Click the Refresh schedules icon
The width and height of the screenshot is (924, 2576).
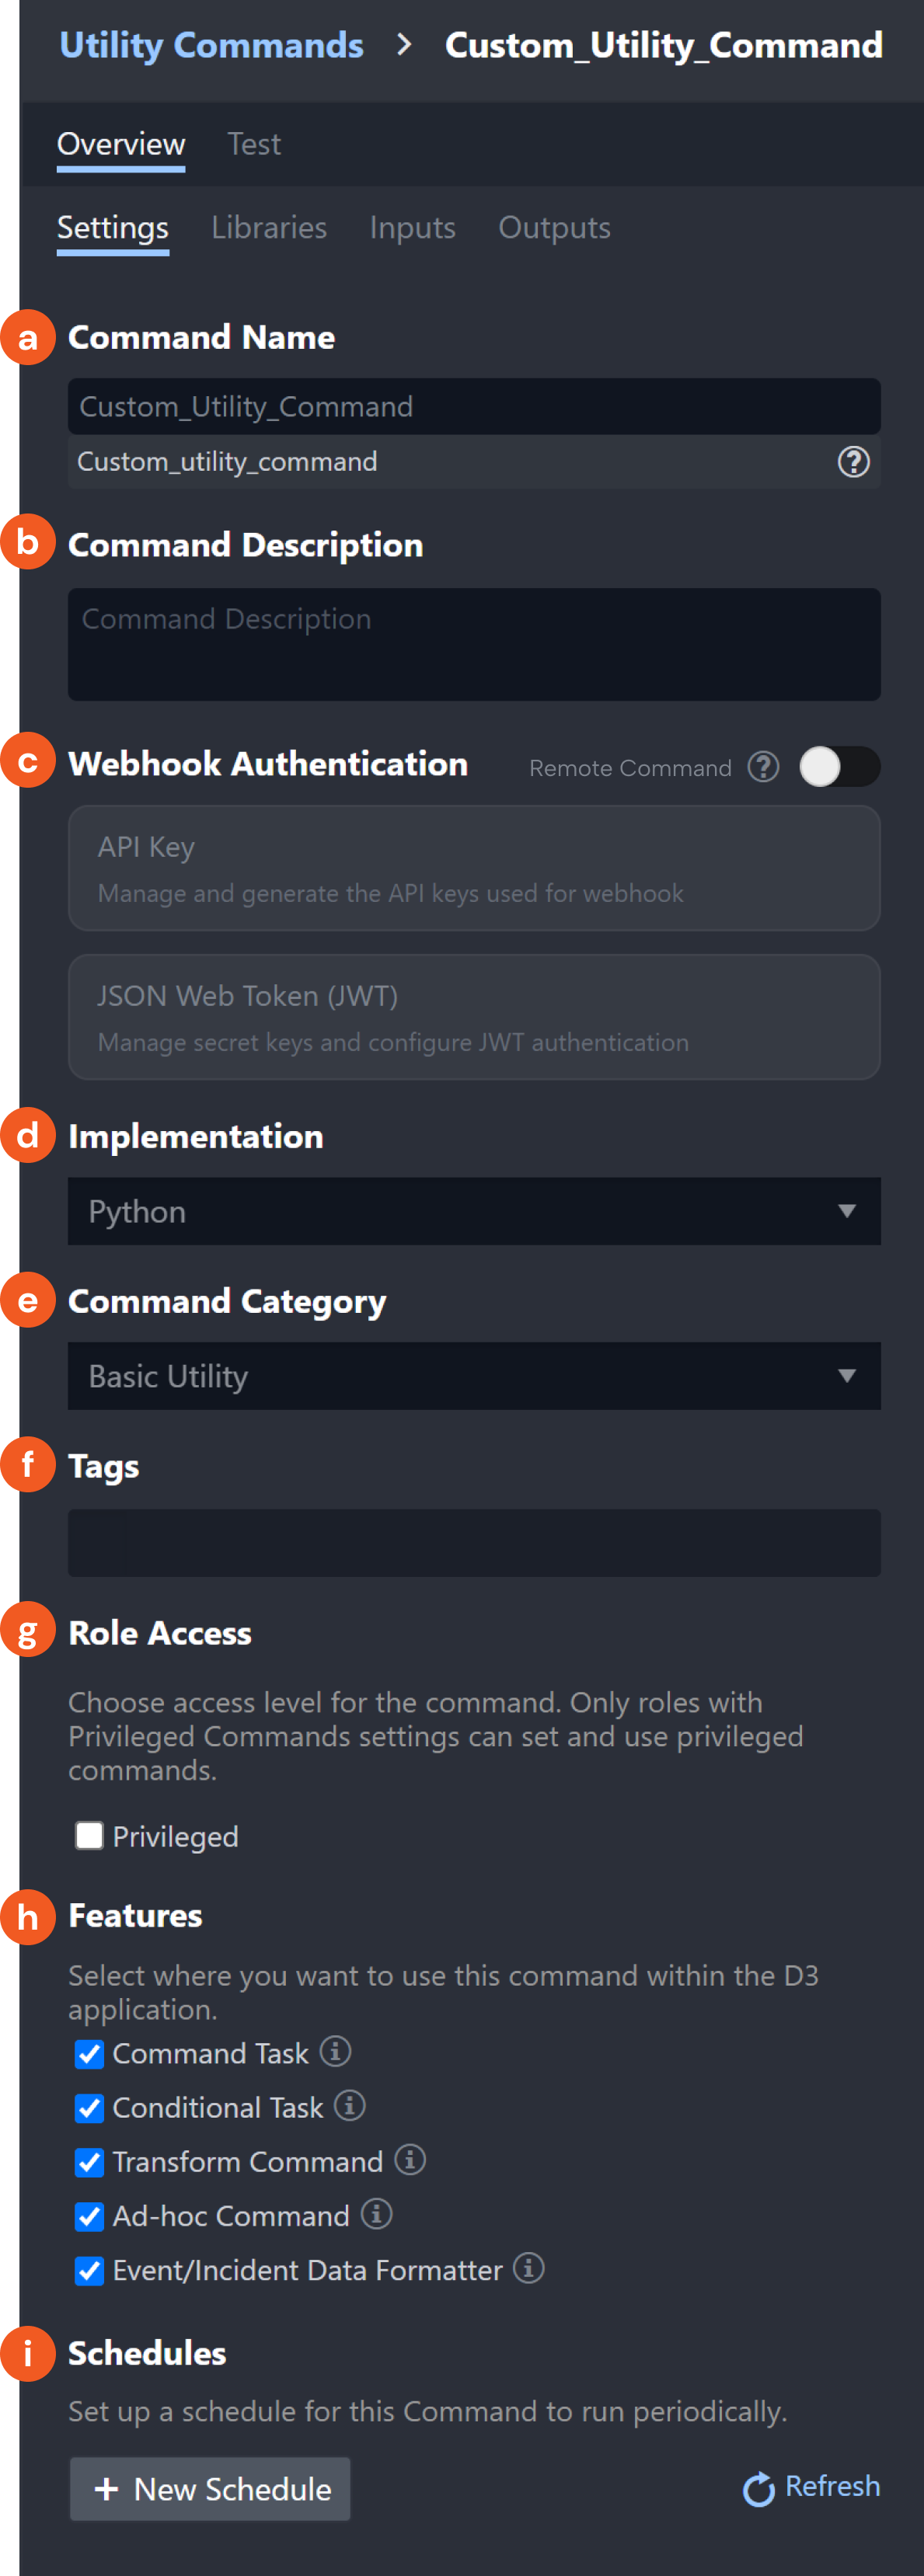758,2488
